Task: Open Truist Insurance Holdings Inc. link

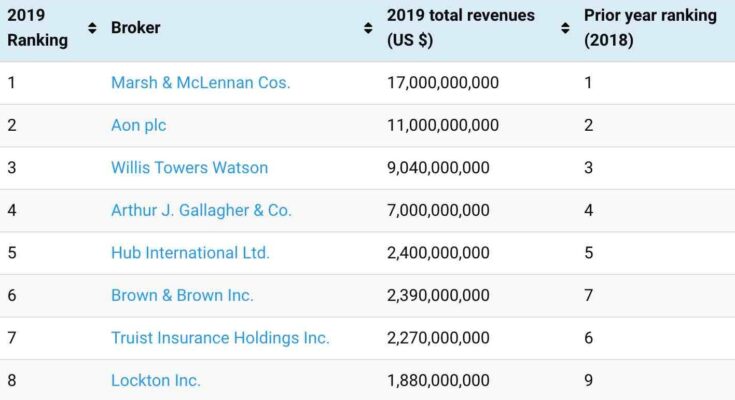Action: coord(220,338)
